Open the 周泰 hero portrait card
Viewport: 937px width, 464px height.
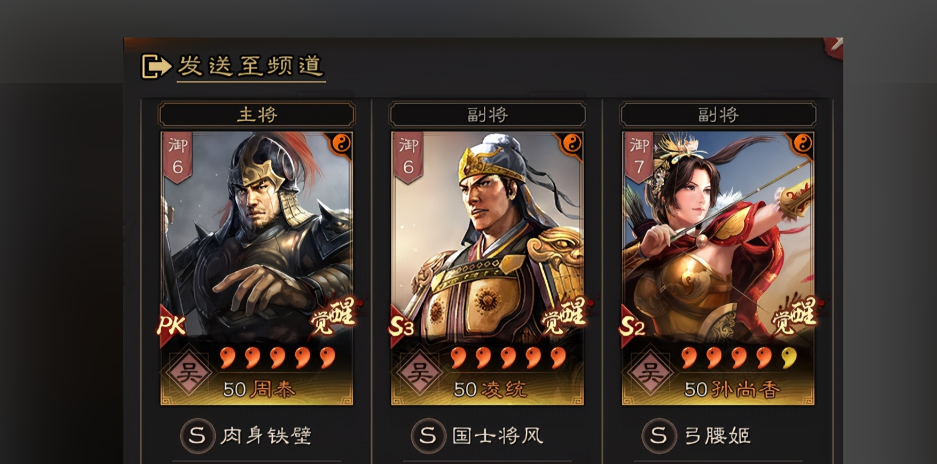pos(256,268)
